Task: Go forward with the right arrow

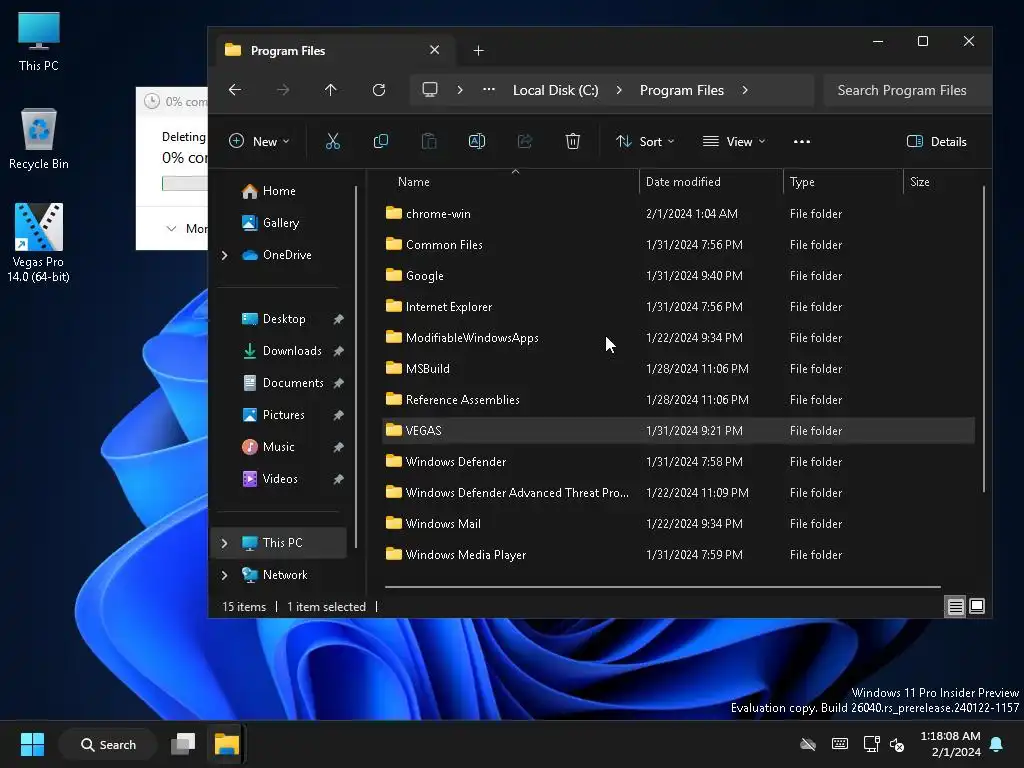Action: click(283, 89)
